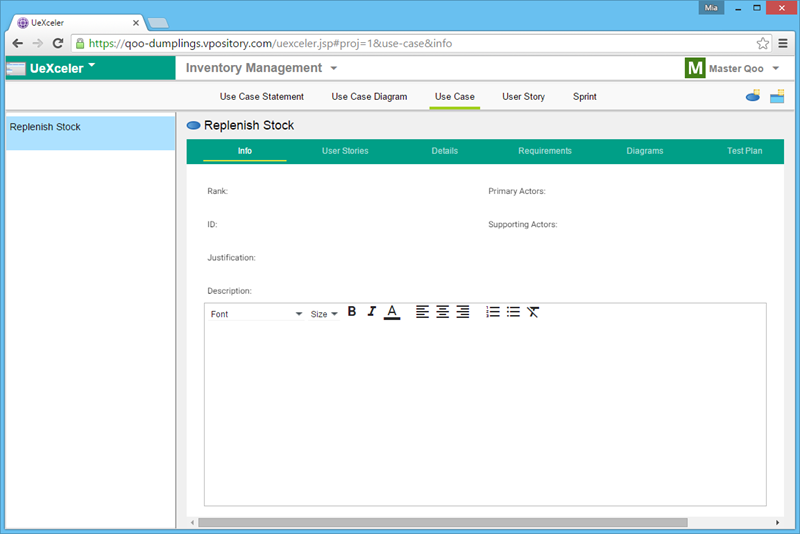Open the Details sub-tab
This screenshot has width=800, height=534.
pos(444,151)
